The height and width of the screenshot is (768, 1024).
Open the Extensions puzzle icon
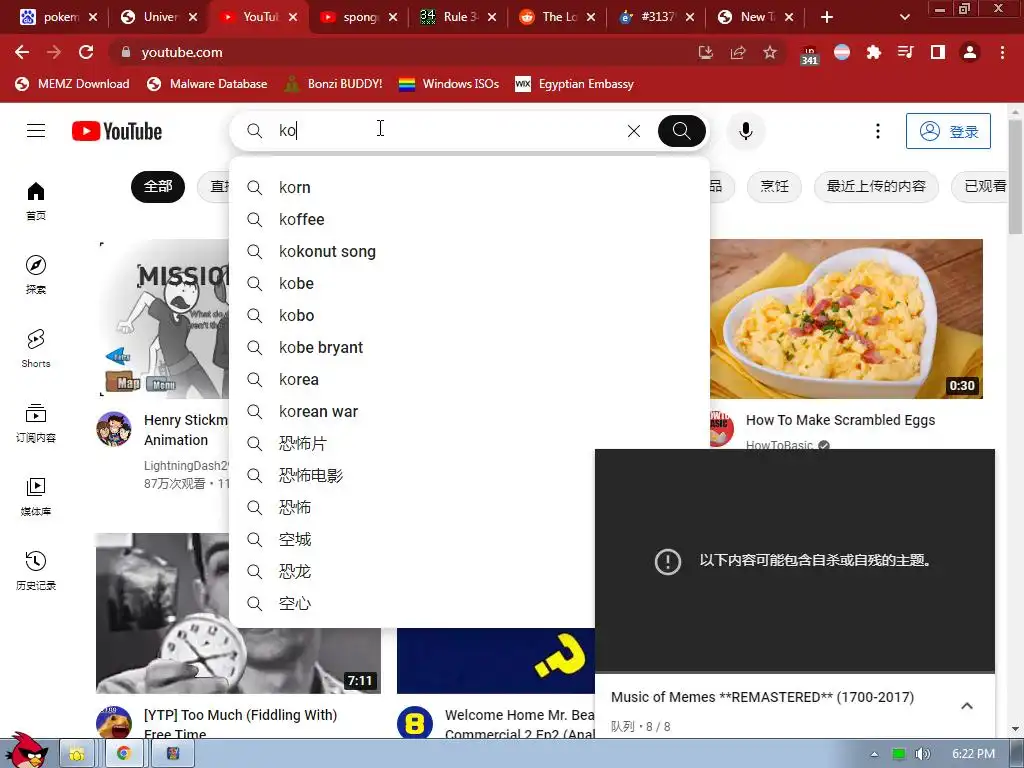point(873,52)
